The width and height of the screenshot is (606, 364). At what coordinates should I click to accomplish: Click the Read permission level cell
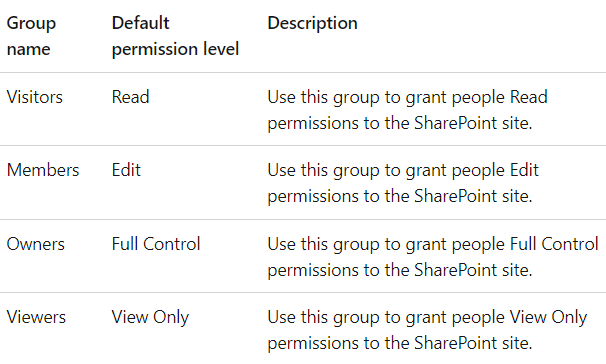130,97
